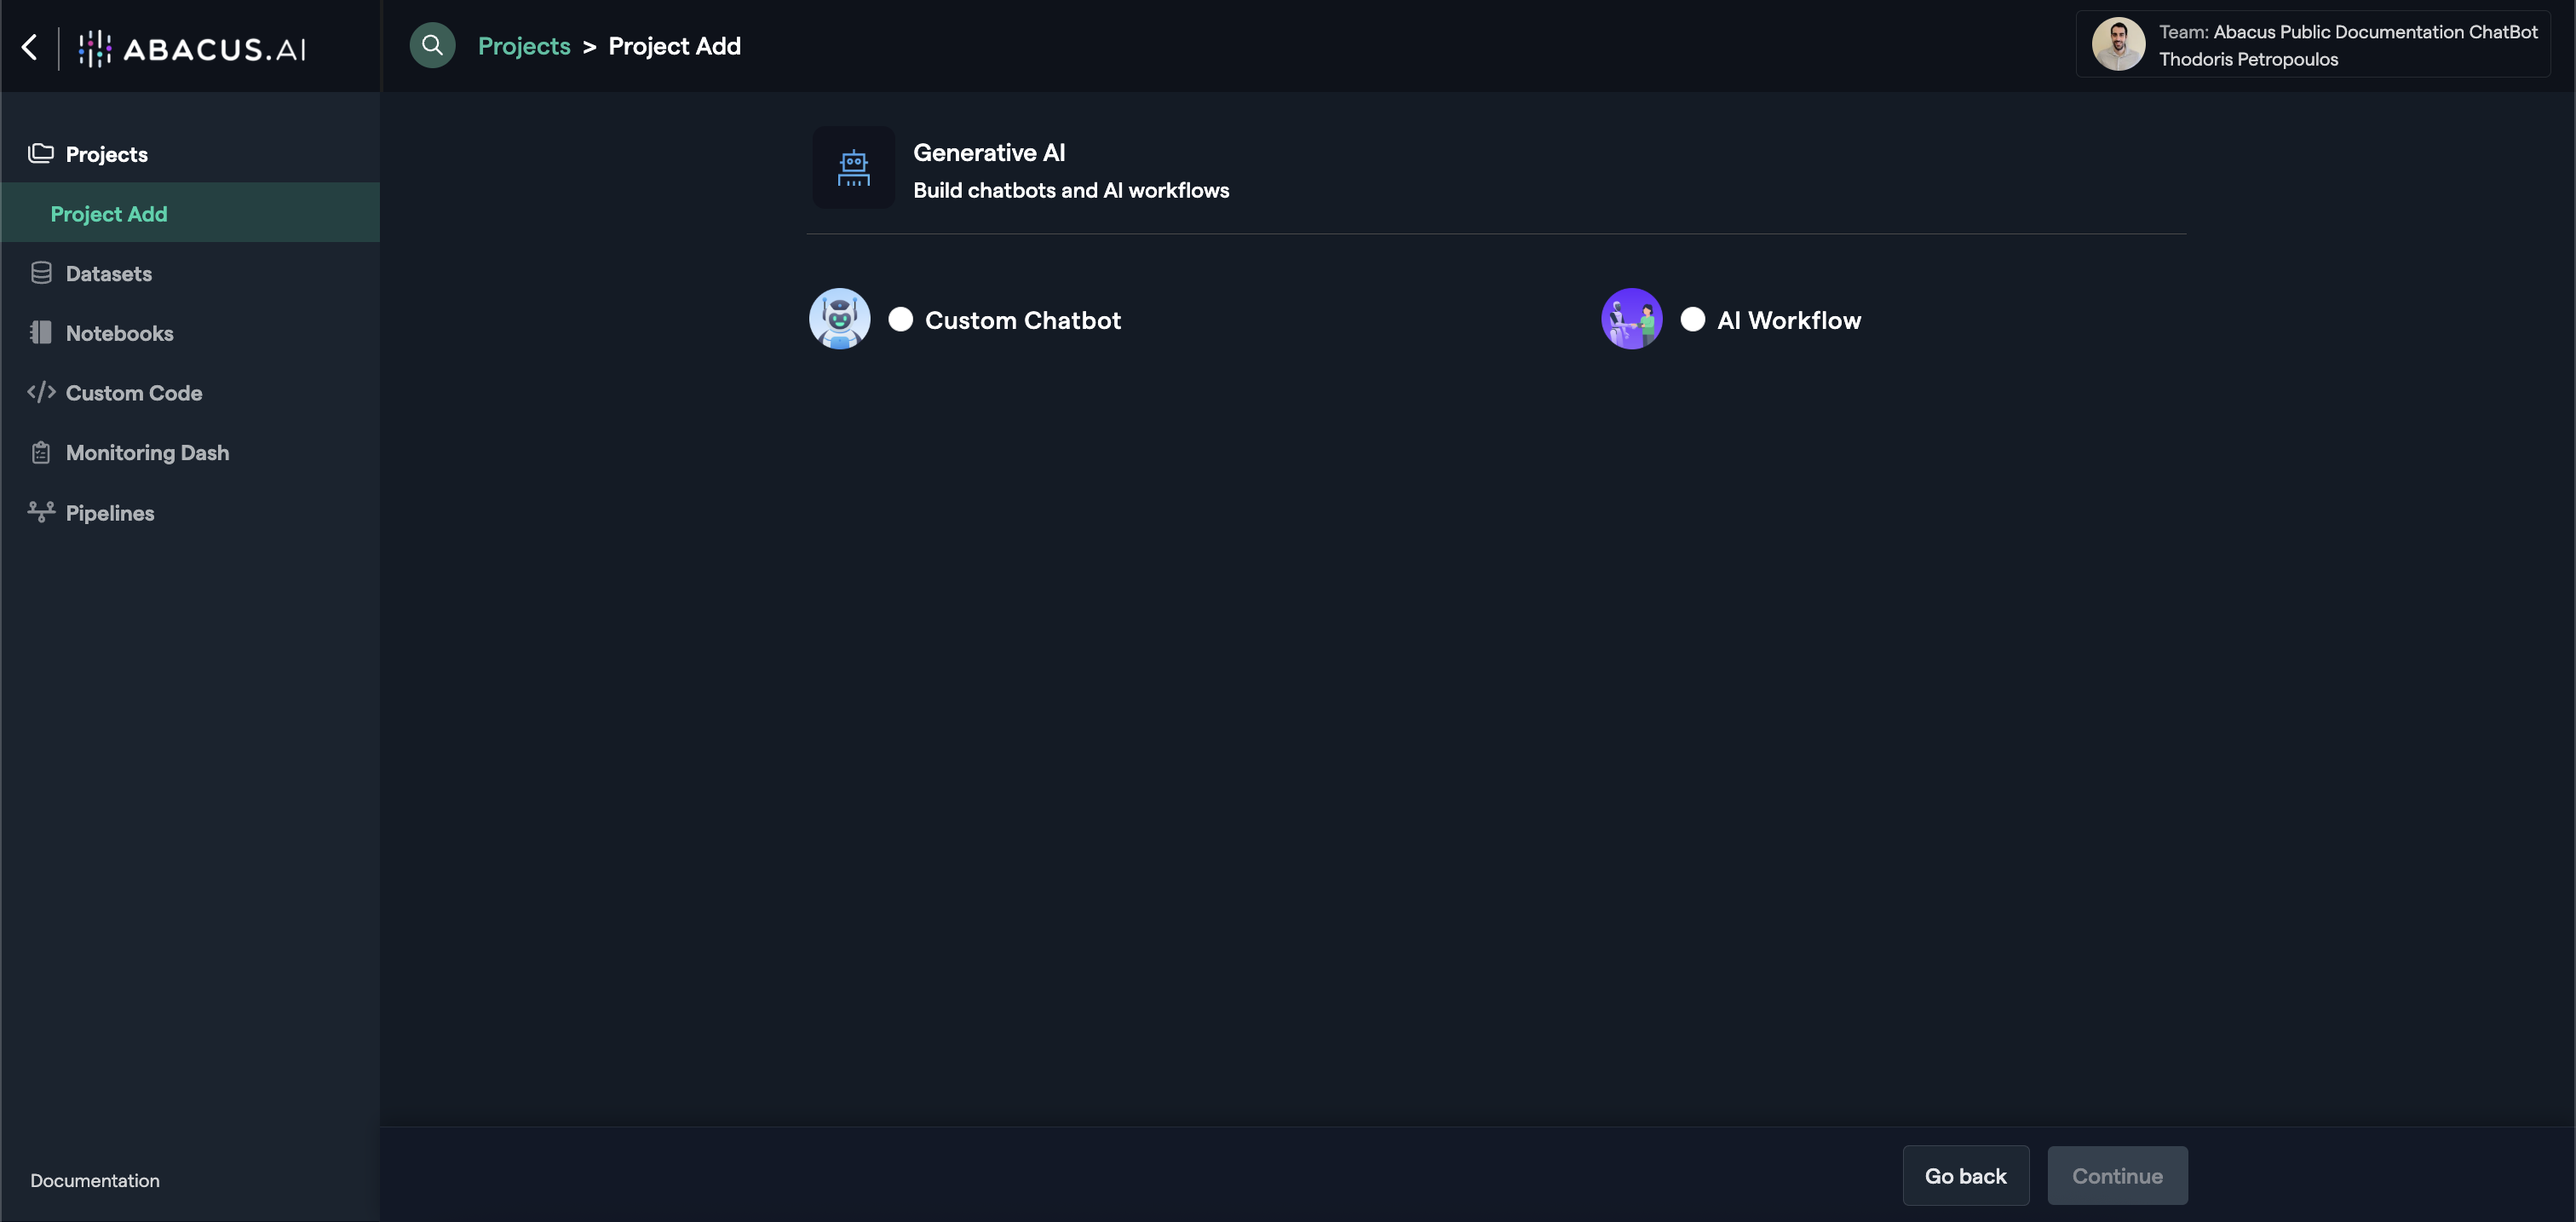
Task: Click the Custom Chatbot robot avatar
Action: pyautogui.click(x=839, y=319)
